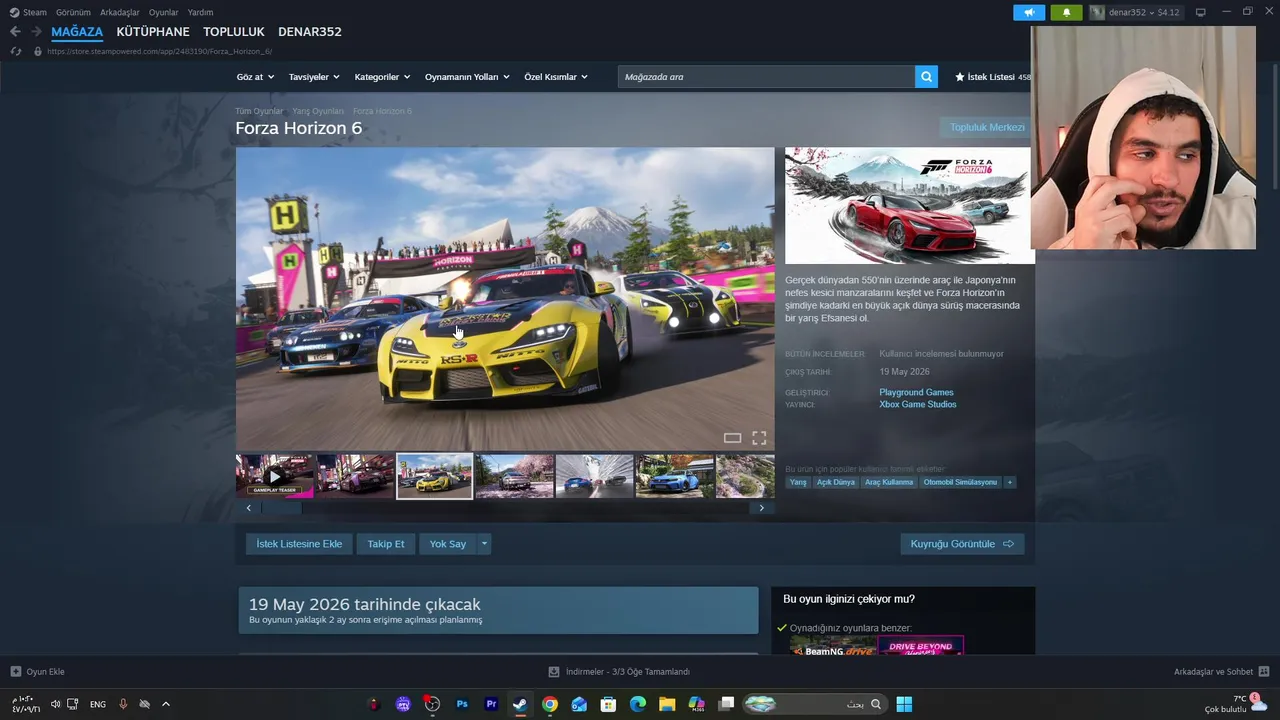Launch Google Chrome from the taskbar

pos(550,704)
